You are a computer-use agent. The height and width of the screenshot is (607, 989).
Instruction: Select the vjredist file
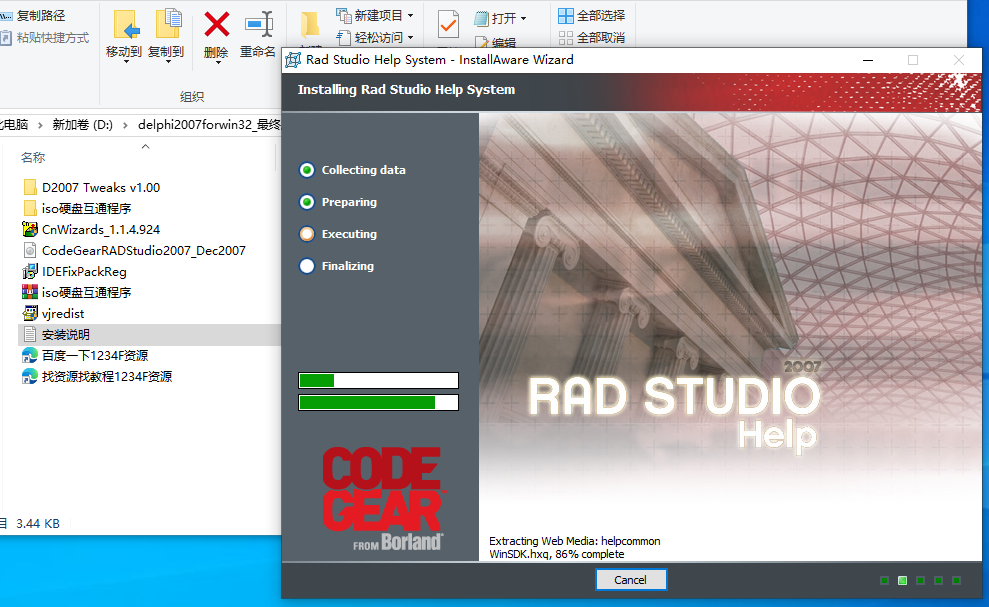[x=62, y=314]
